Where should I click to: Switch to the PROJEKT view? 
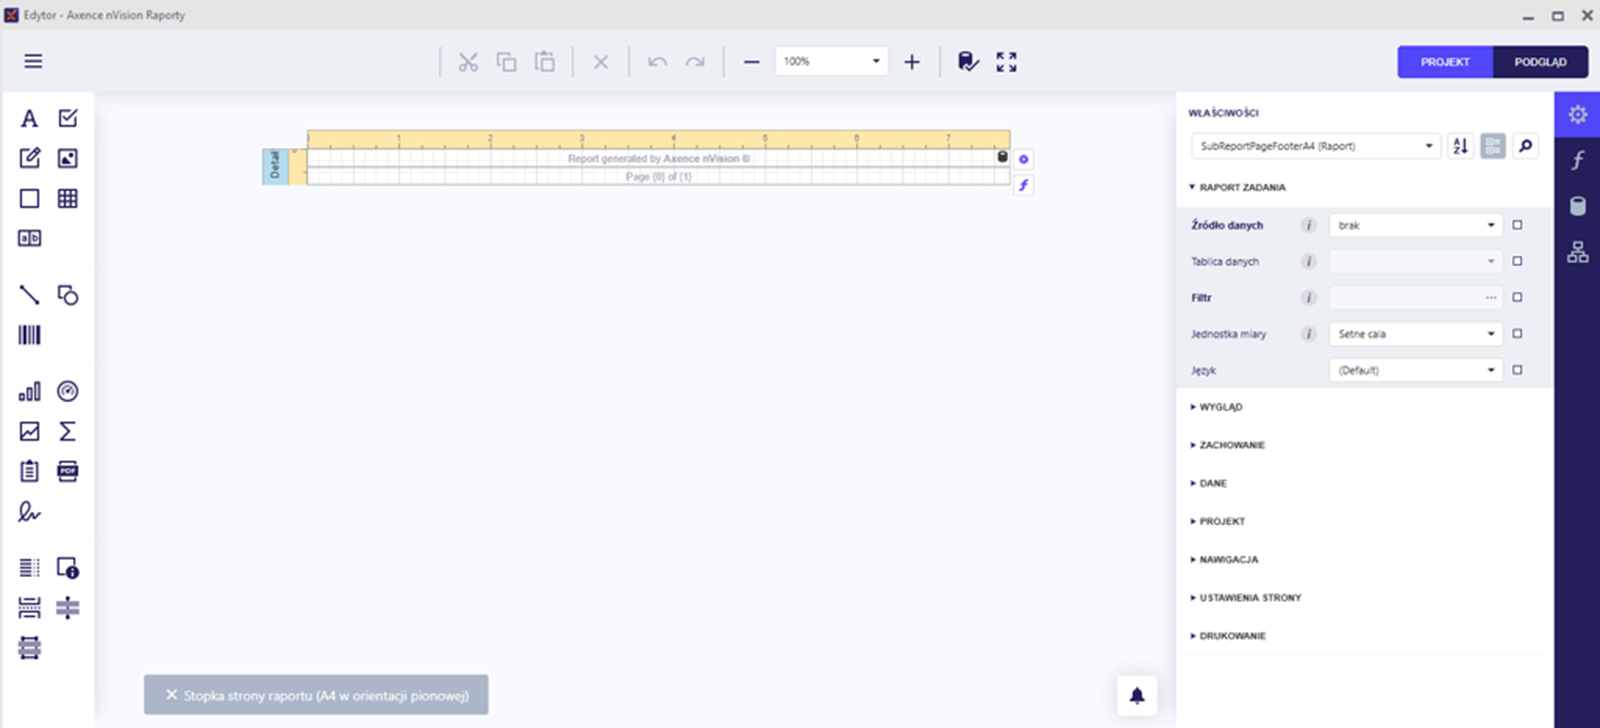coord(1445,62)
